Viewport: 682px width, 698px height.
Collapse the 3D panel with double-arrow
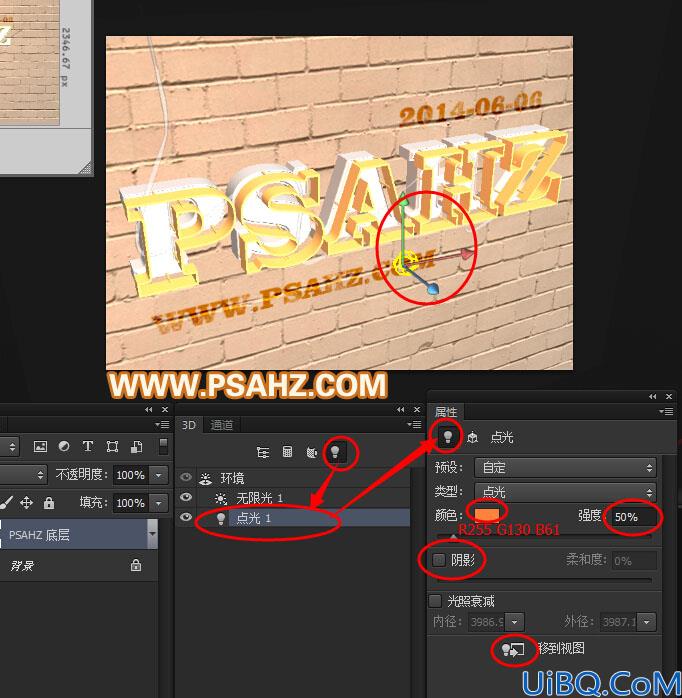pyautogui.click(x=401, y=410)
